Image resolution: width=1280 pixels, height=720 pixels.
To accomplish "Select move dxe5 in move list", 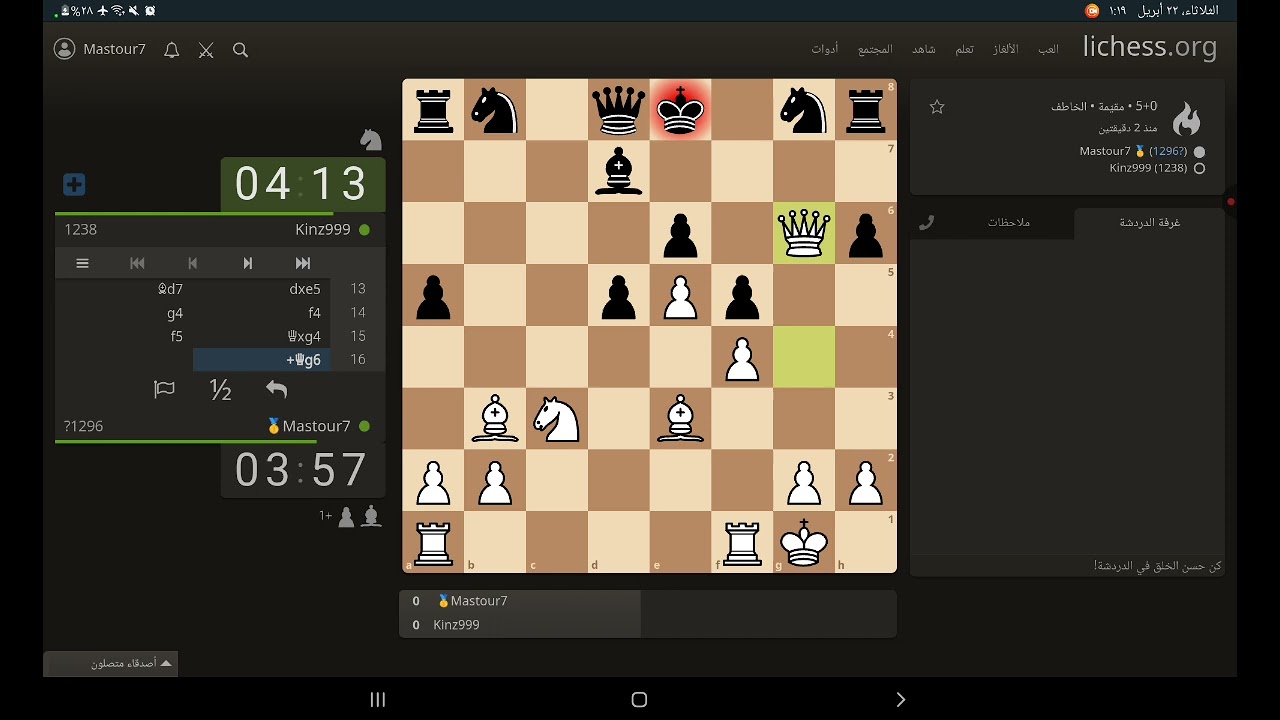I will click(262, 289).
